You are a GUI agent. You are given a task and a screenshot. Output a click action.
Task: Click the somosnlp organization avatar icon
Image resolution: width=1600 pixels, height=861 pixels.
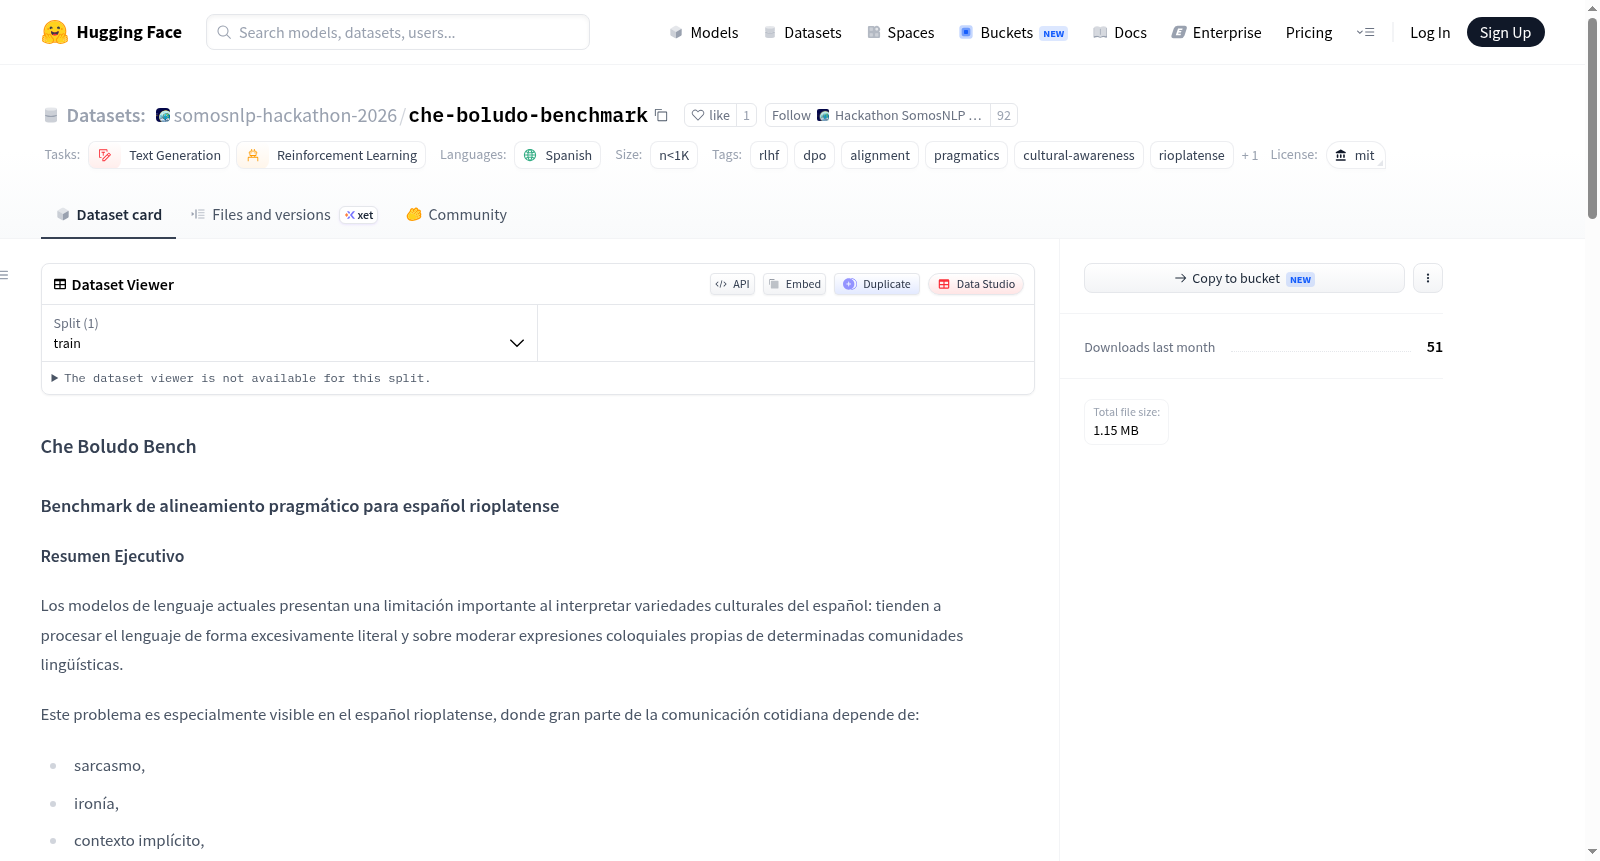pos(163,115)
